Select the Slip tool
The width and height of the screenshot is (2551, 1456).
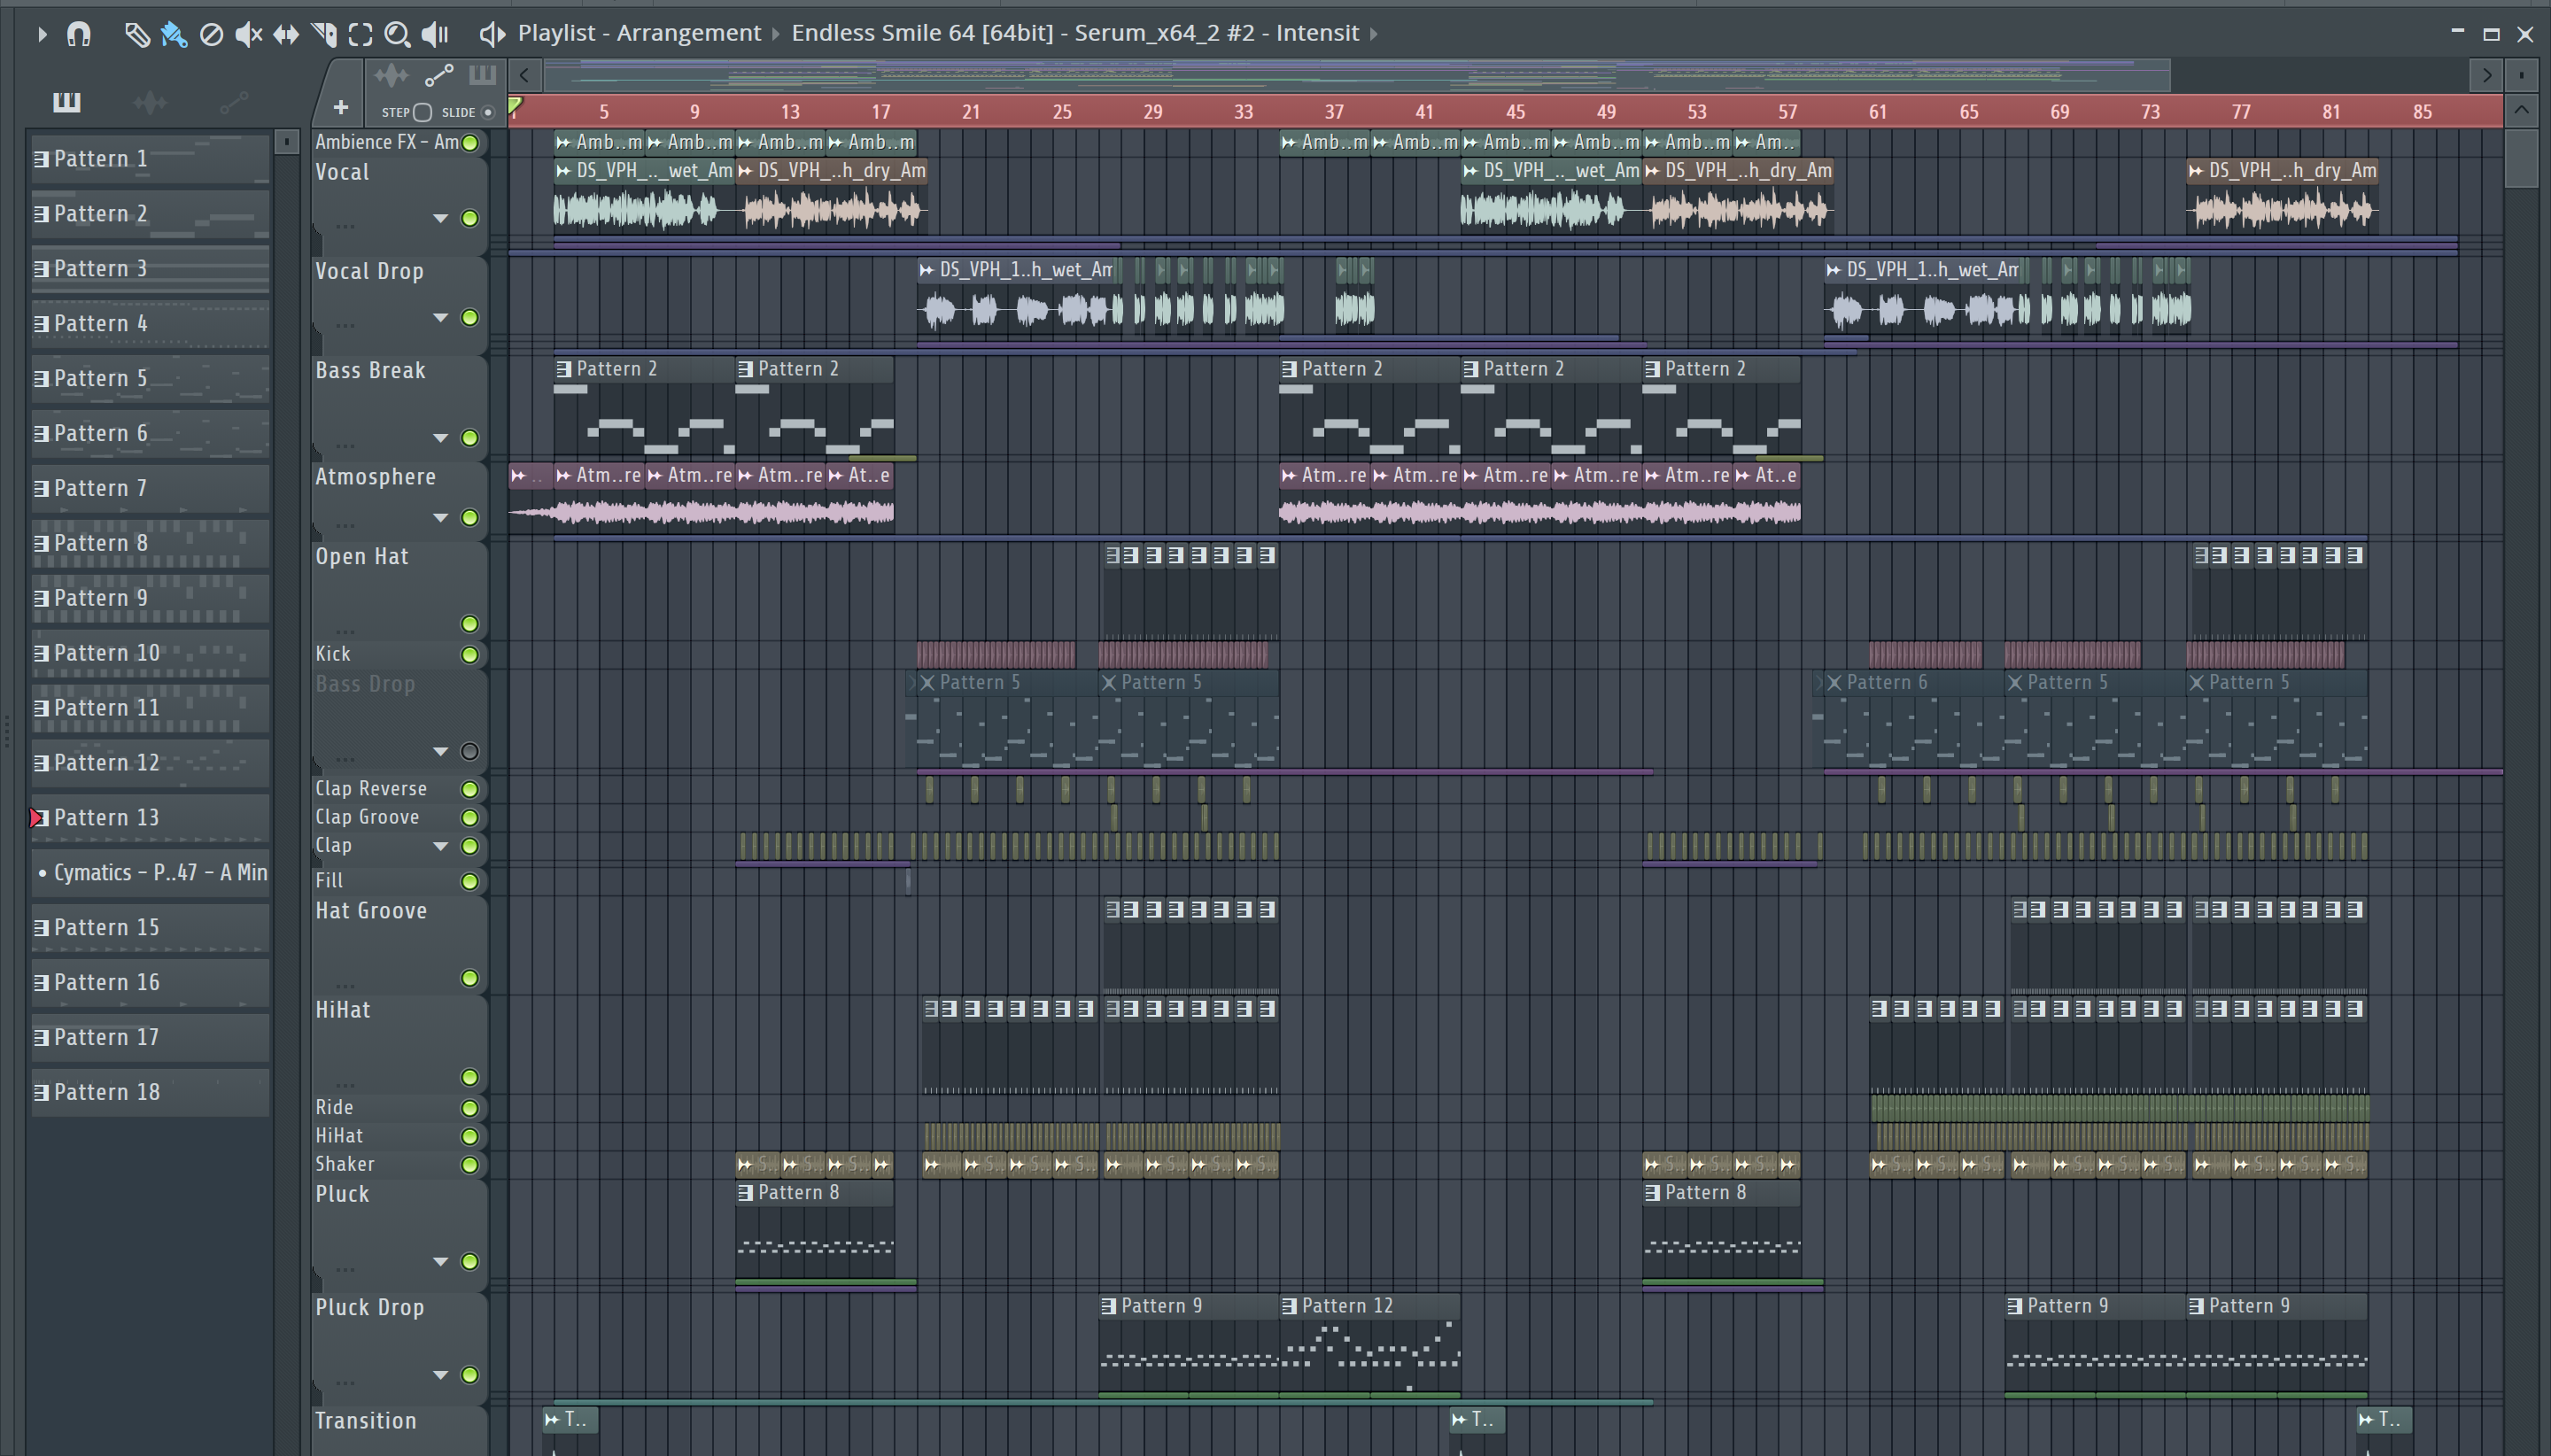tap(286, 34)
